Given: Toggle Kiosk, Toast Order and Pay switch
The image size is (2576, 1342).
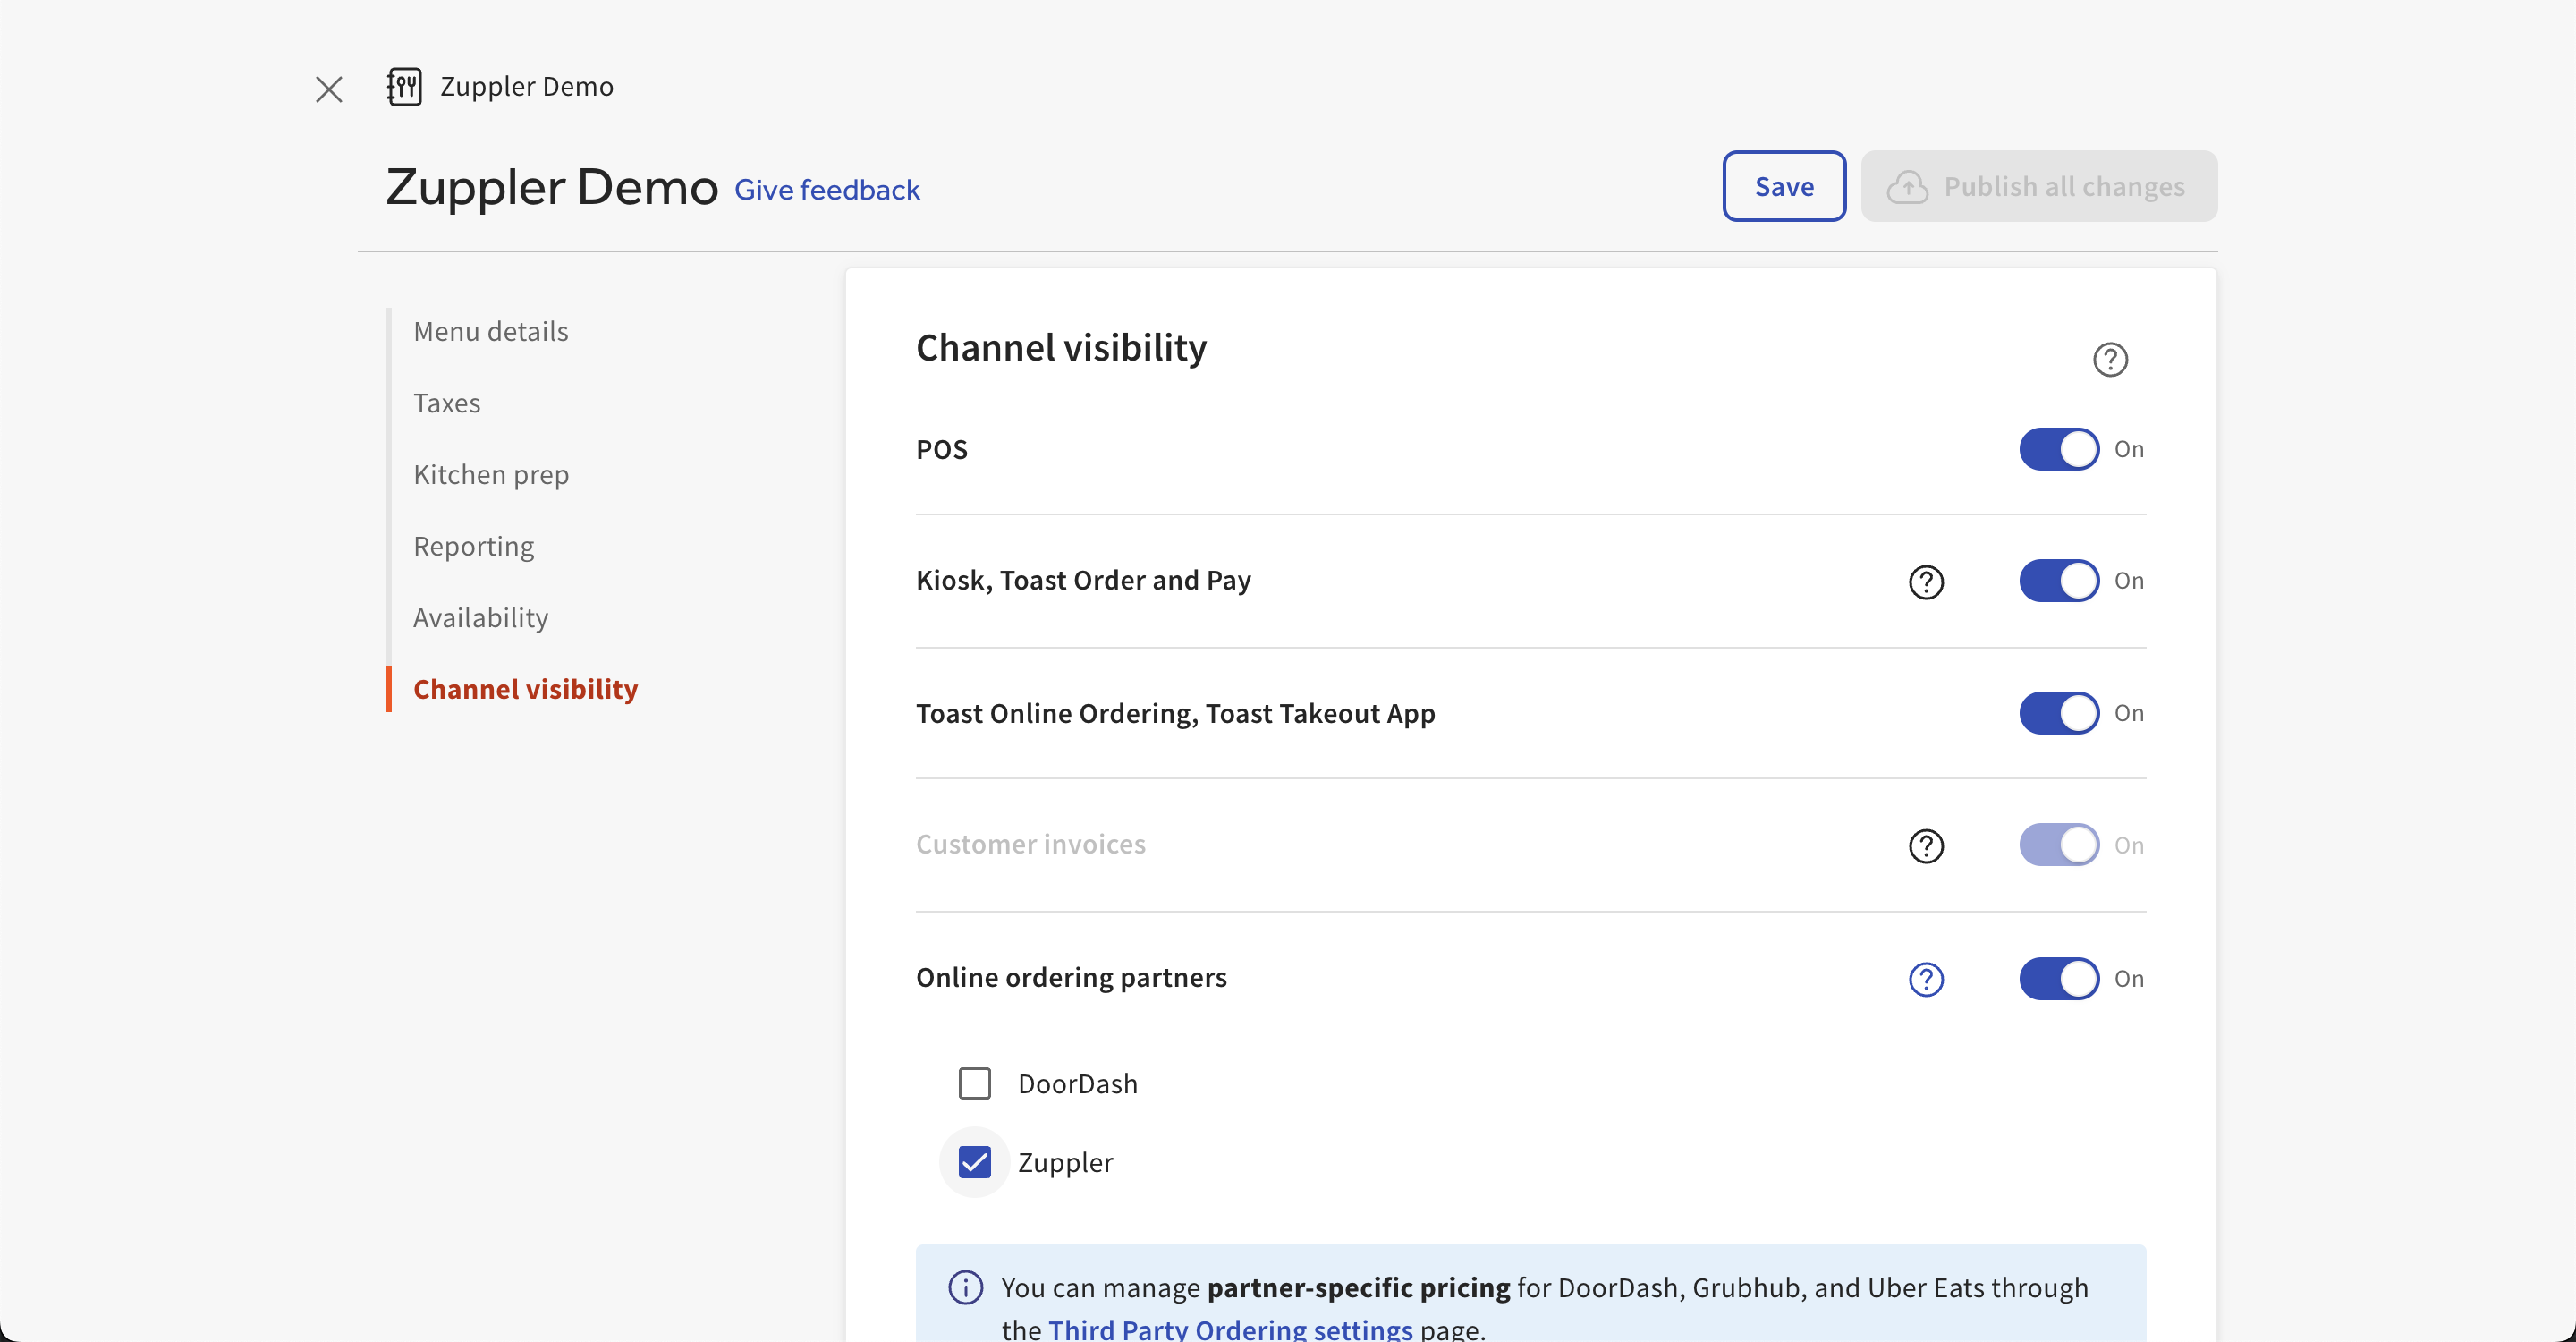Looking at the screenshot, I should [x=2058, y=580].
